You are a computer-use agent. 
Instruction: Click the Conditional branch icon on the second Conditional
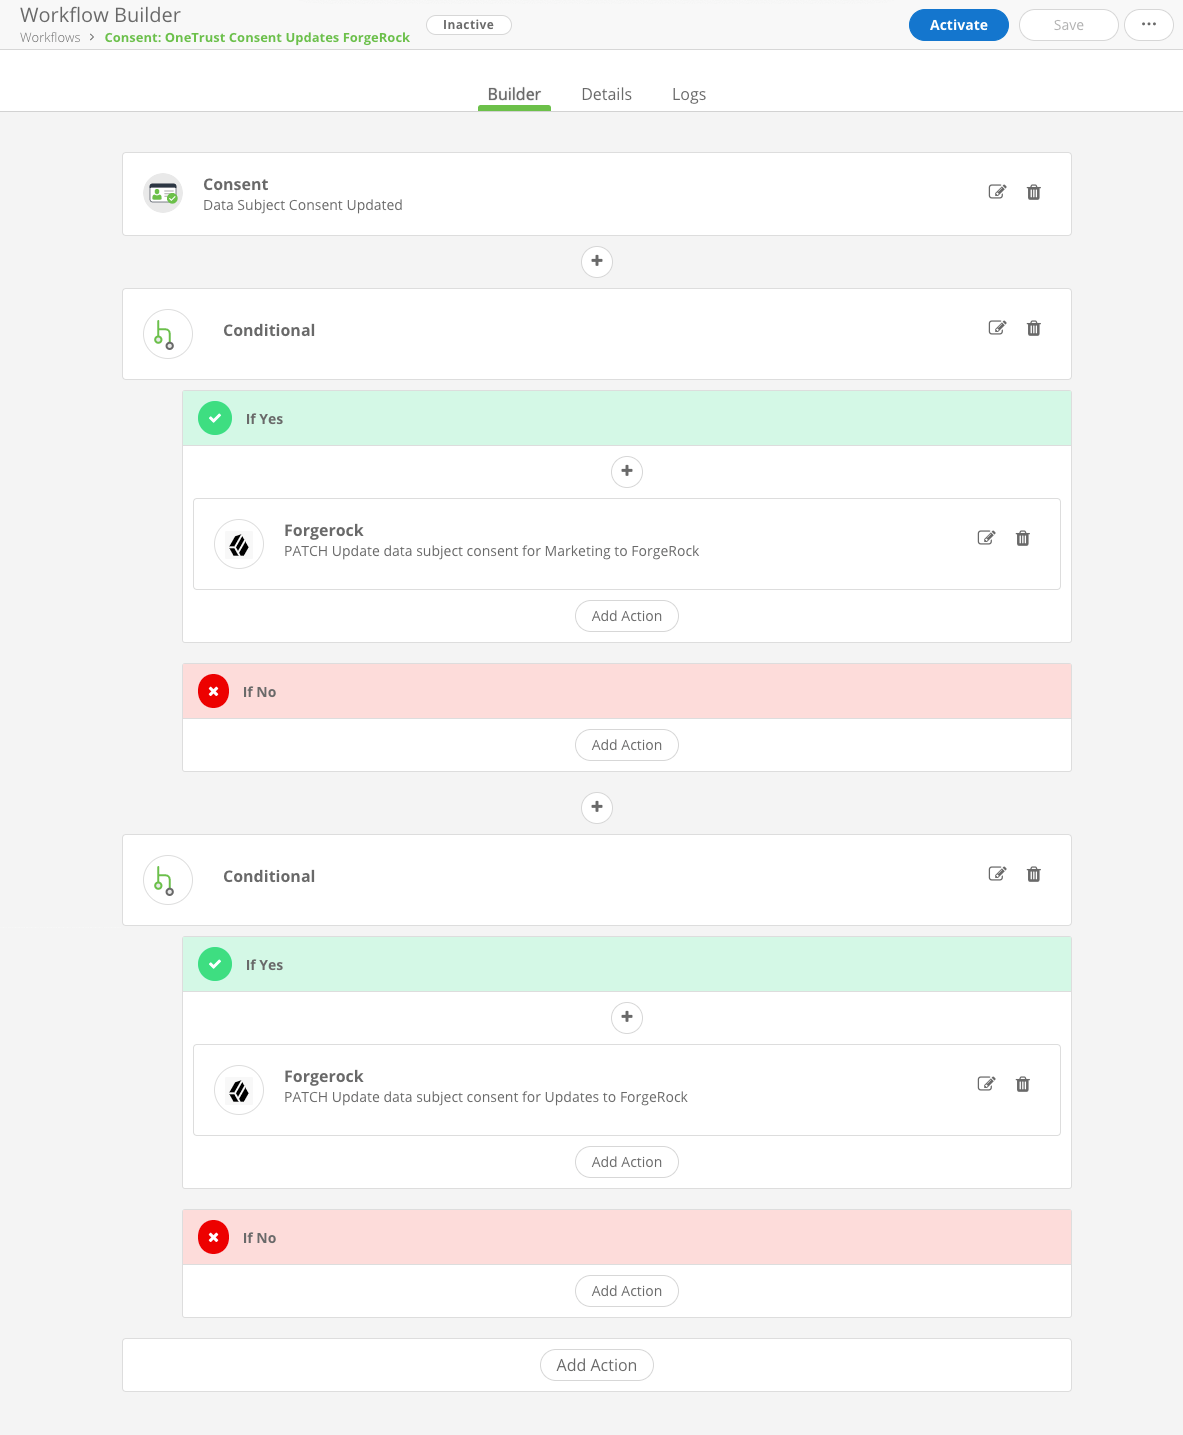(167, 879)
